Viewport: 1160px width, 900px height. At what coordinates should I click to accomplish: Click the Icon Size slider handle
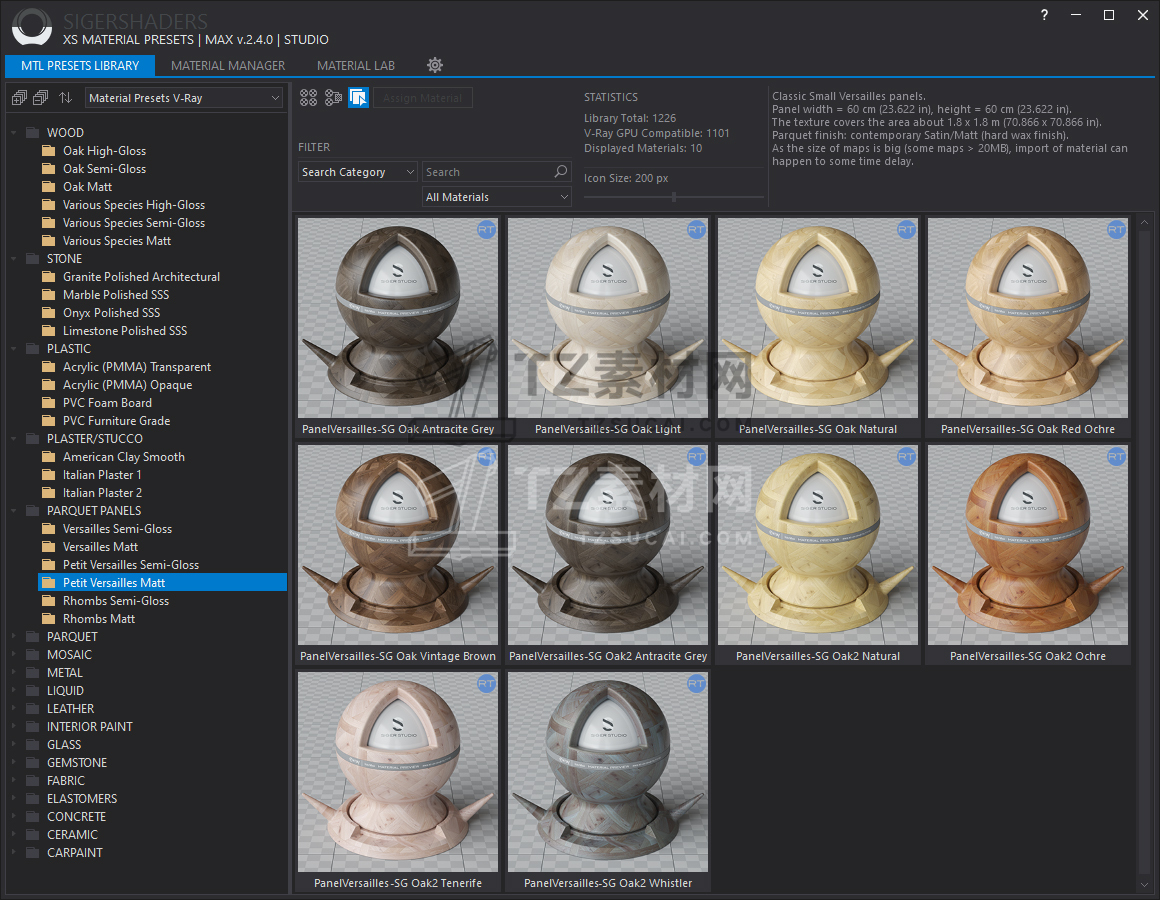[x=673, y=197]
